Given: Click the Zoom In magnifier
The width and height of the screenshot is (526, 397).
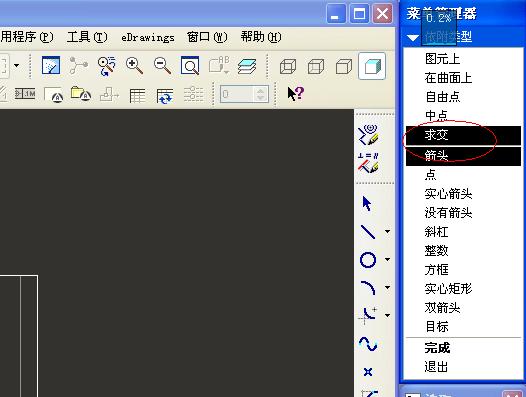Looking at the screenshot, I should (134, 65).
